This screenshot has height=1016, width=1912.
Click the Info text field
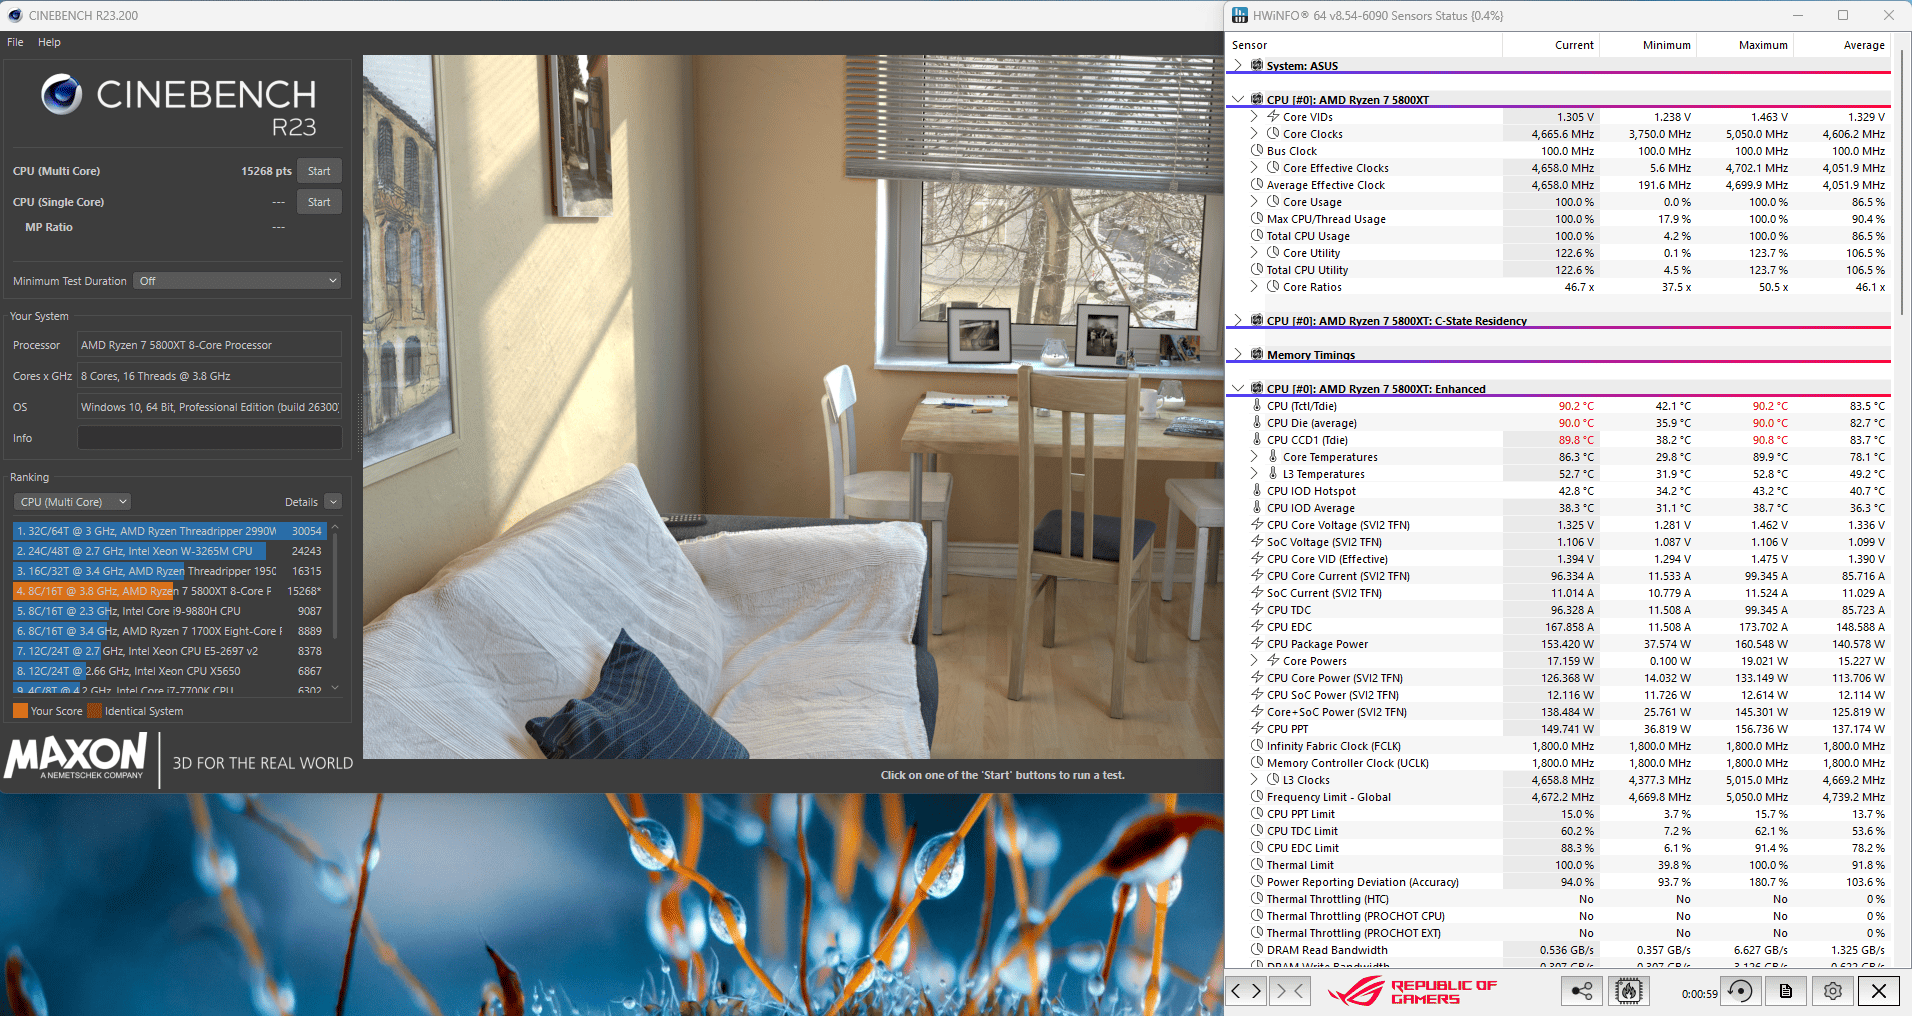210,438
